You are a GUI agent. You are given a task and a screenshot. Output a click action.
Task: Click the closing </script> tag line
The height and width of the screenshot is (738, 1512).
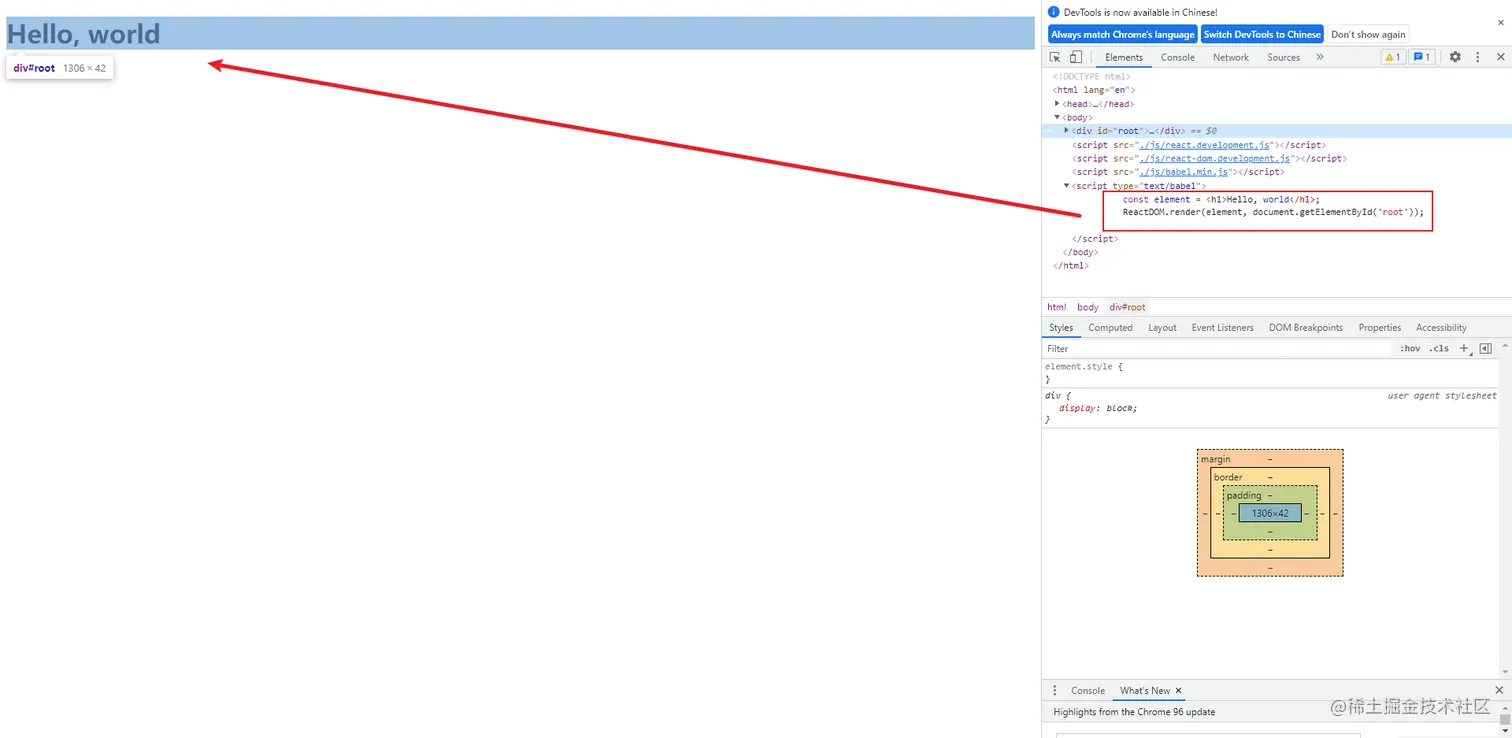[1095, 239]
